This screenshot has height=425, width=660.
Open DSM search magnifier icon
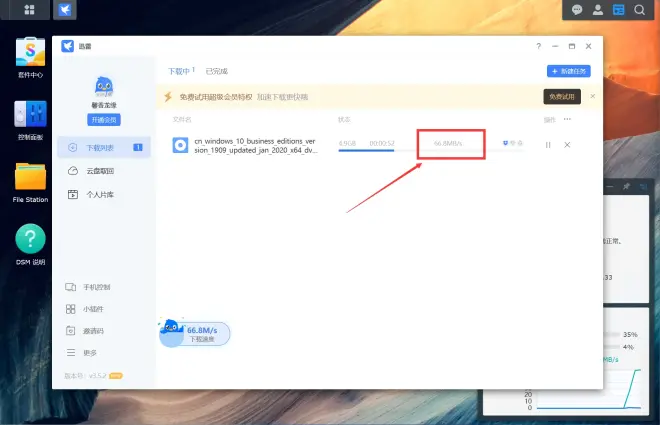tap(639, 10)
